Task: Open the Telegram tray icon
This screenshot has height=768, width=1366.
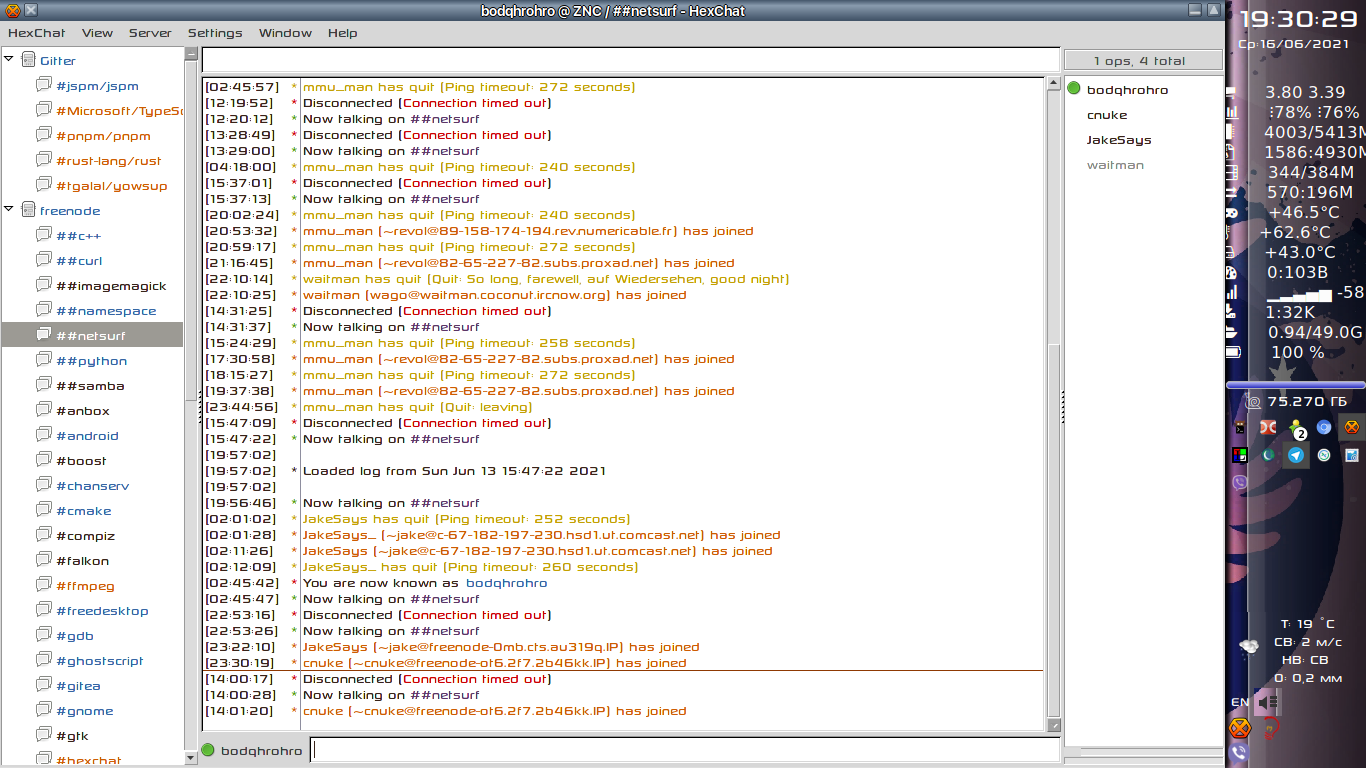Action: [1296, 455]
